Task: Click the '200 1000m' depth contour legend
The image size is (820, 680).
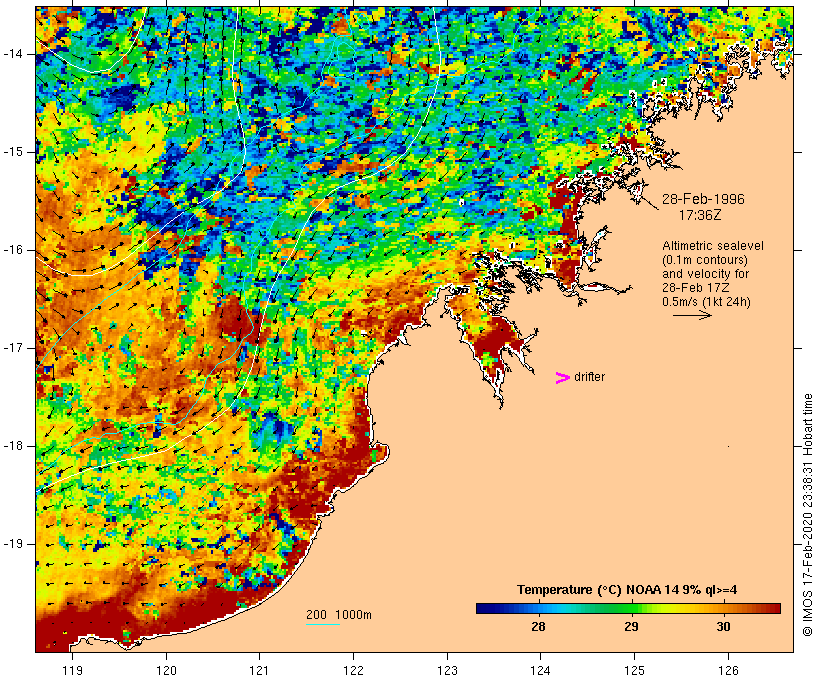Action: (339, 615)
